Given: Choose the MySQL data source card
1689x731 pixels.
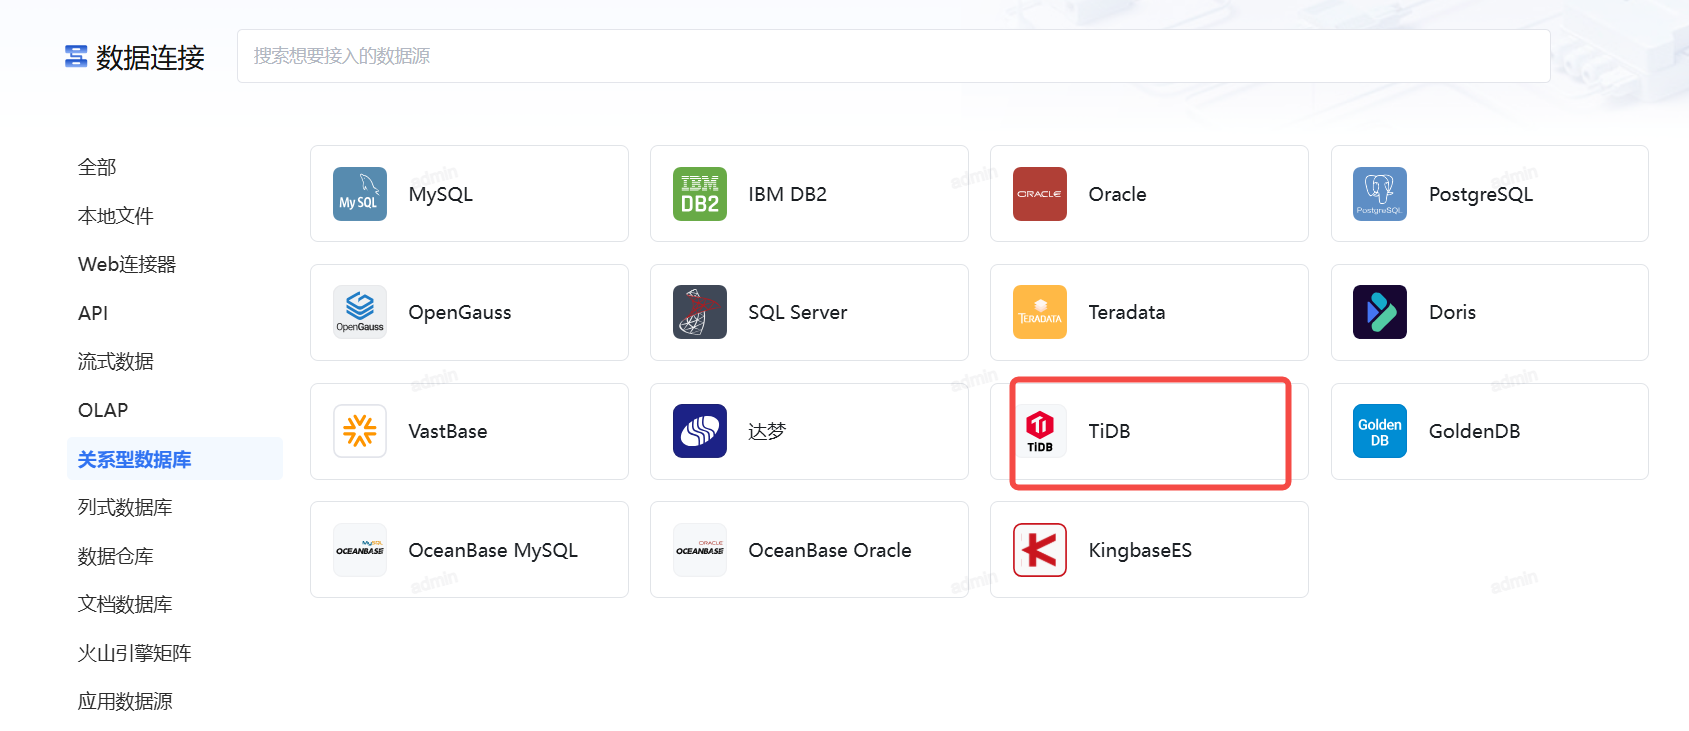Looking at the screenshot, I should tap(469, 194).
